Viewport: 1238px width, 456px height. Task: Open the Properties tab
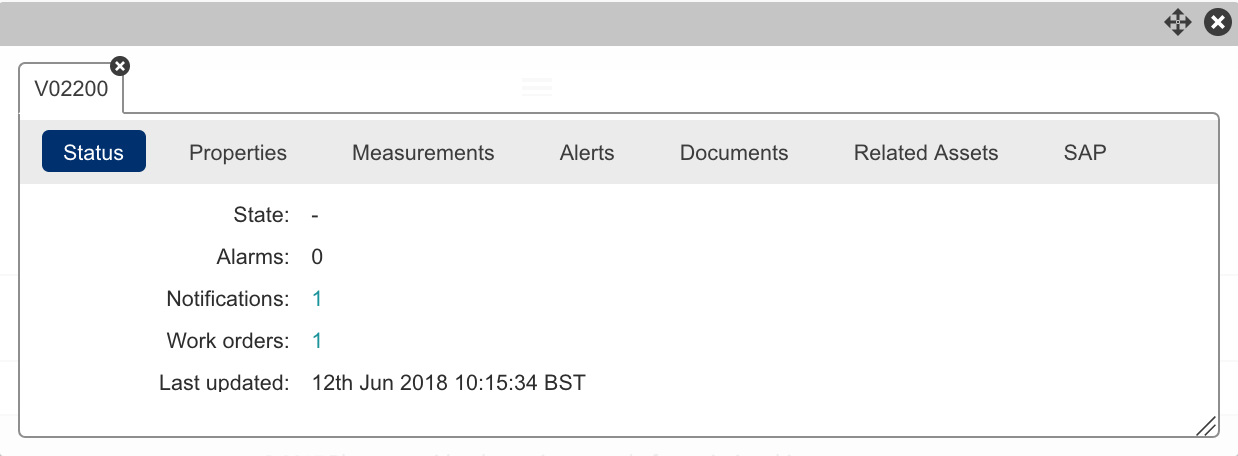pos(238,152)
